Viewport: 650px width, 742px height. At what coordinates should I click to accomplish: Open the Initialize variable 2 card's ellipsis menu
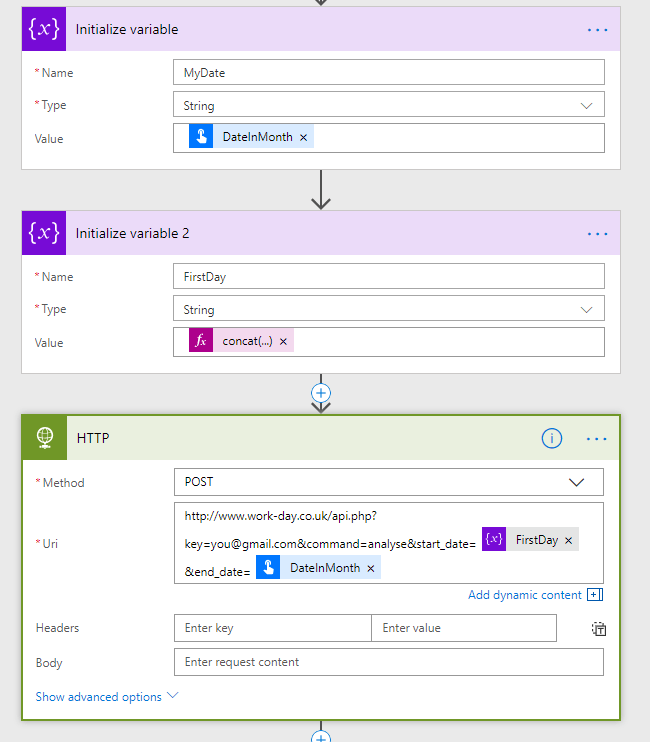[x=597, y=234]
